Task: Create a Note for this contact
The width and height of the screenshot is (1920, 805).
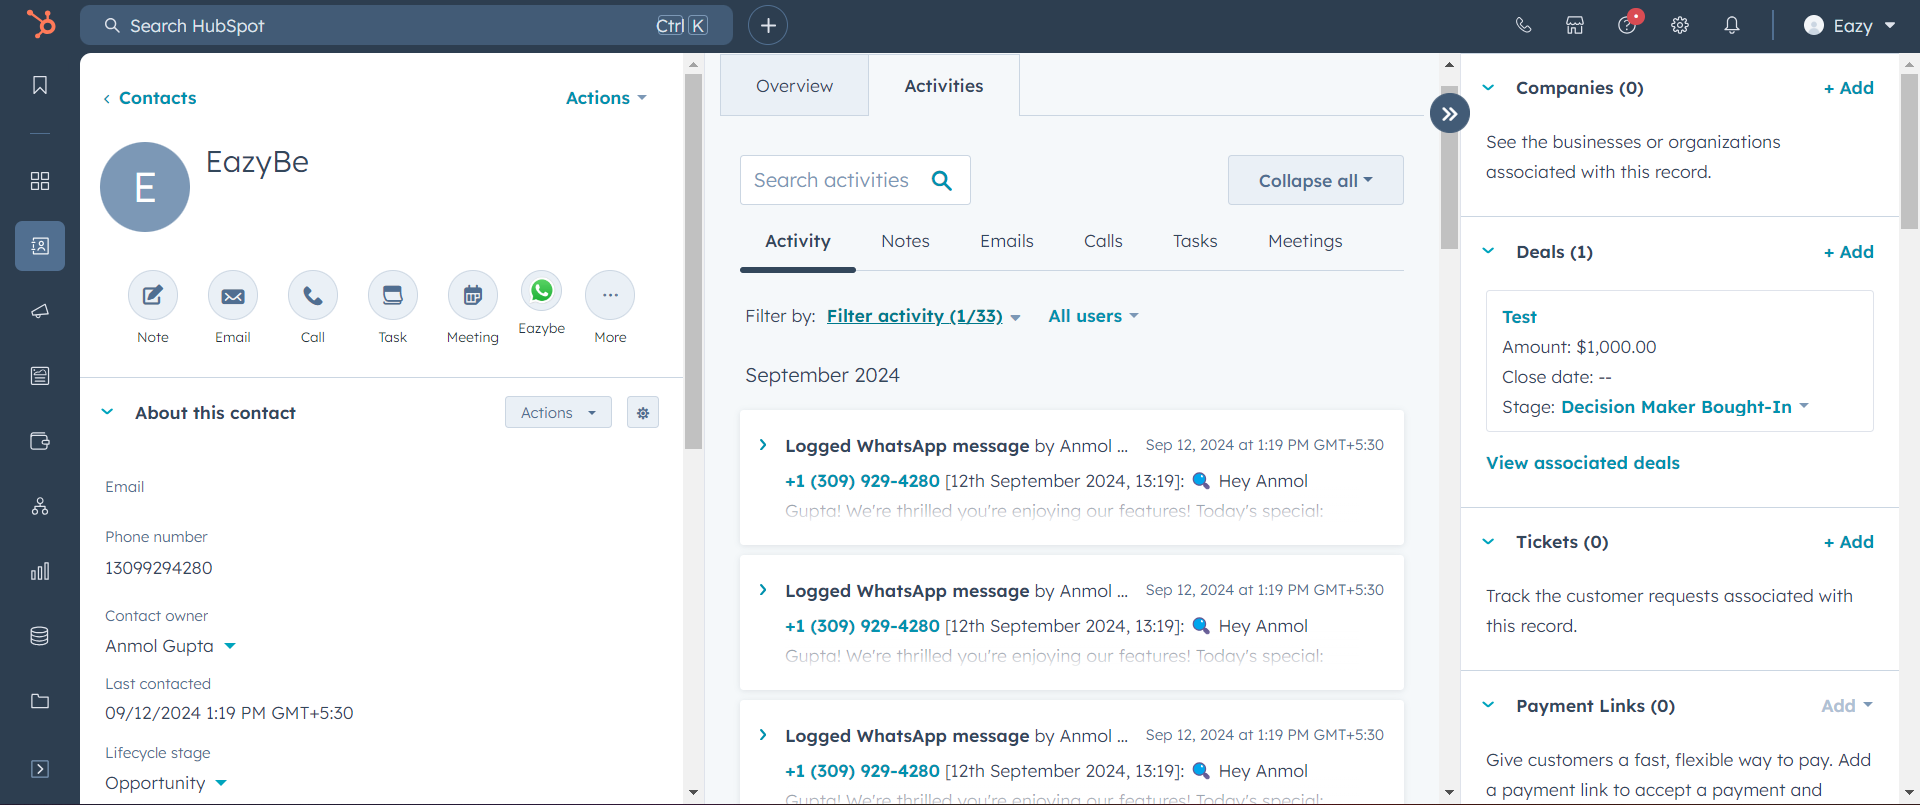Action: pyautogui.click(x=153, y=295)
